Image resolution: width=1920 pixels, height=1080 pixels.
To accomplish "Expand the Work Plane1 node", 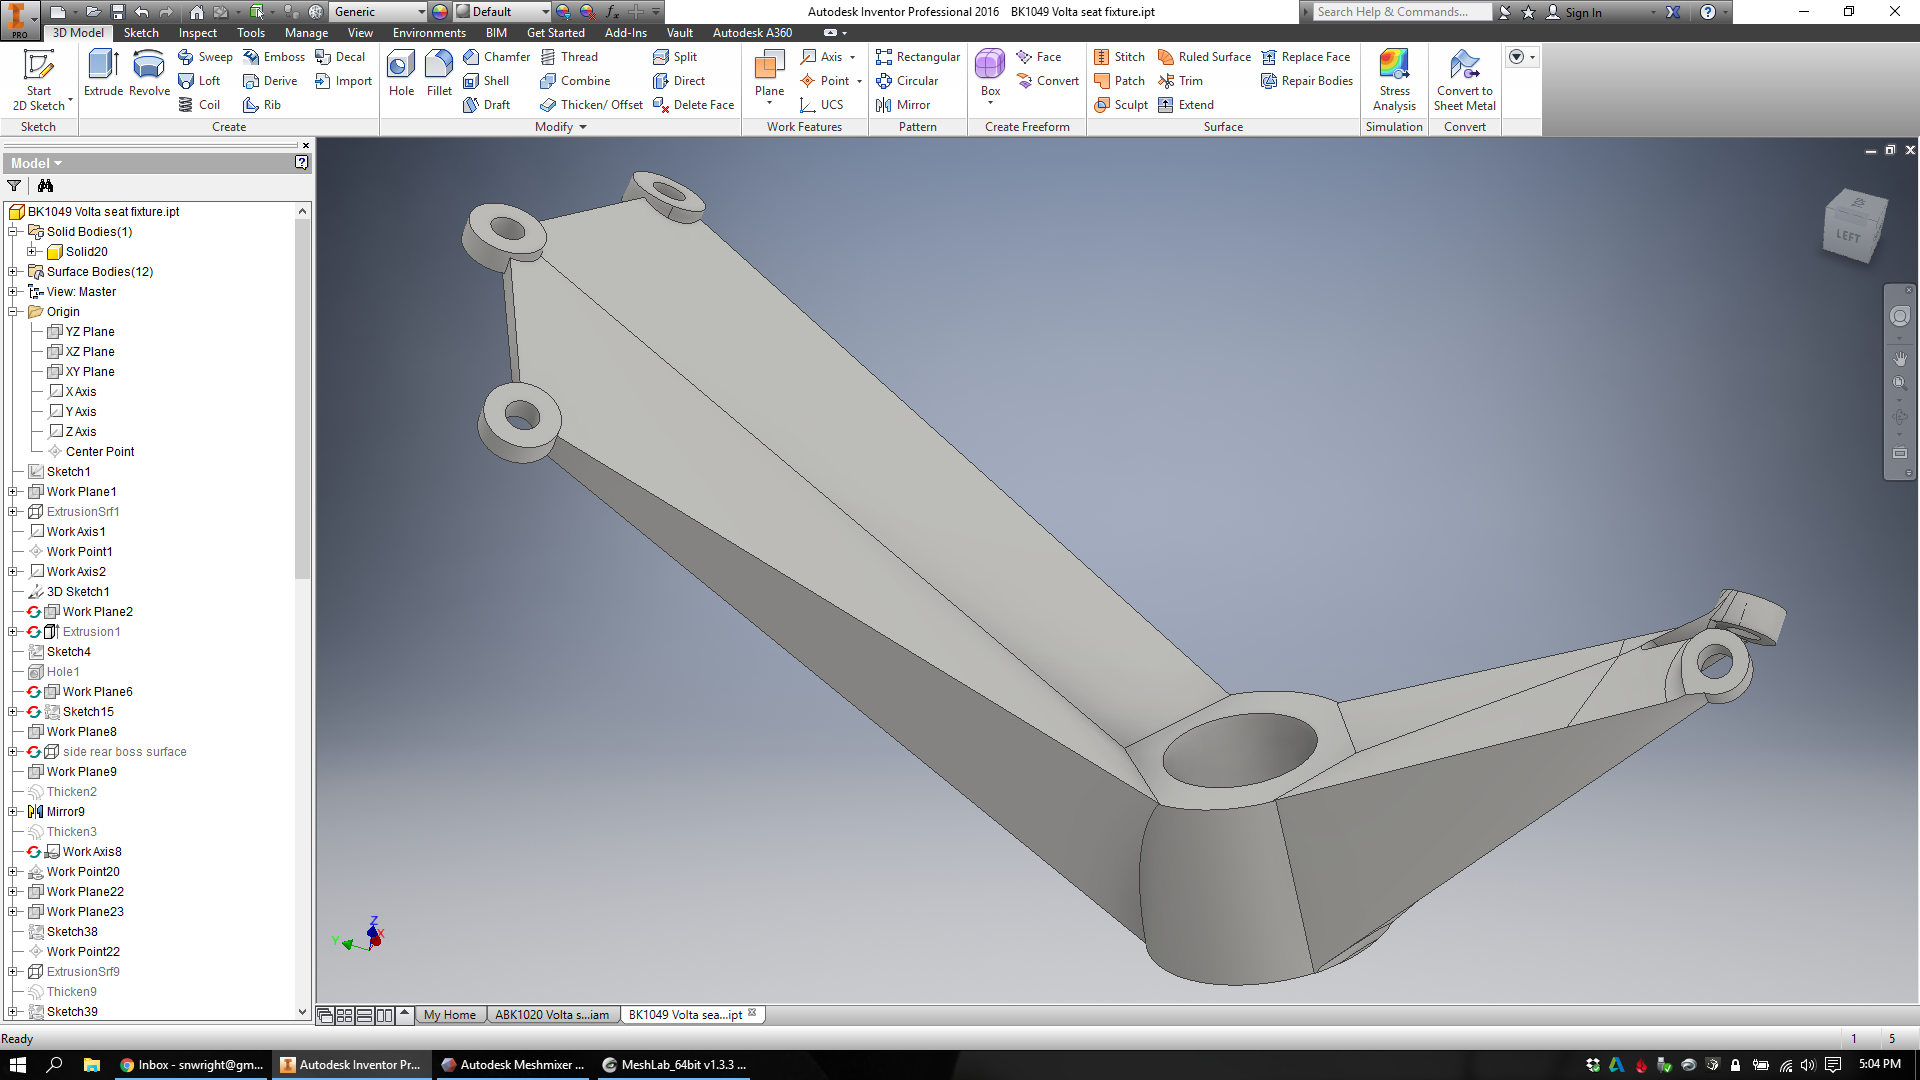I will pos(14,492).
